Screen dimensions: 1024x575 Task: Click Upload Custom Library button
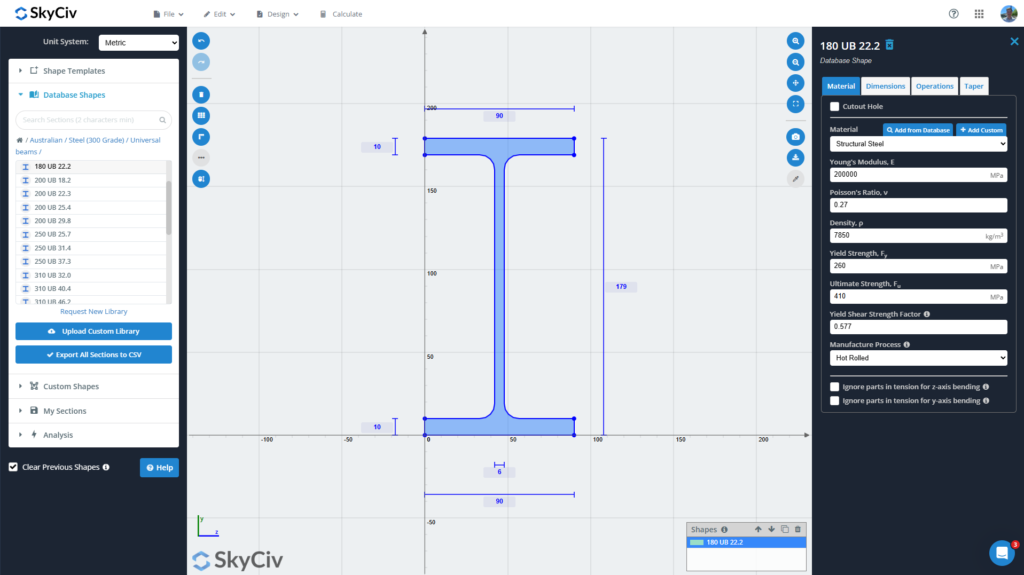[93, 331]
